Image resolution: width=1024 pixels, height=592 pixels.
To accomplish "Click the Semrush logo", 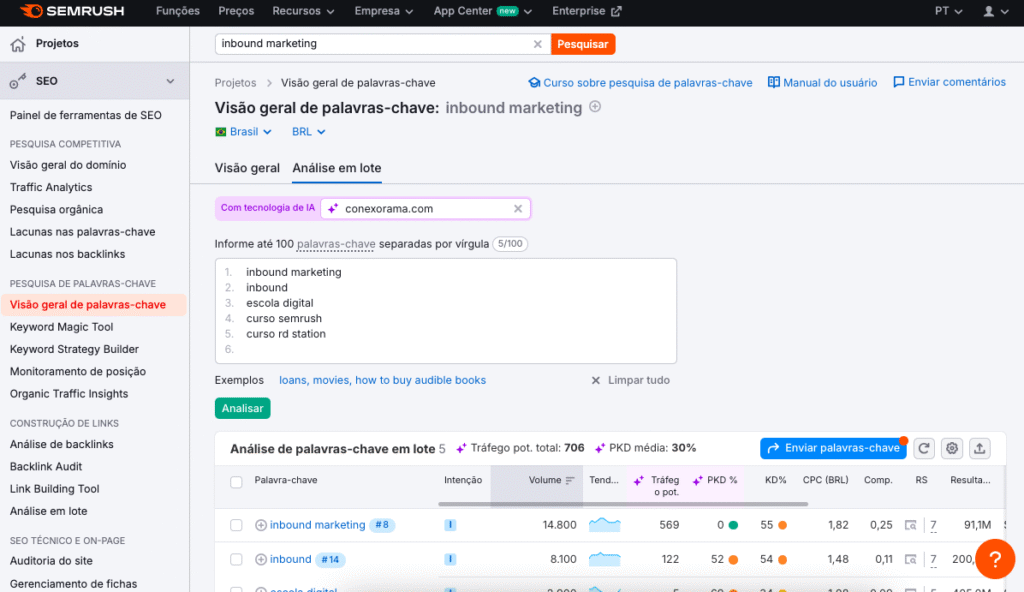I will coord(71,11).
